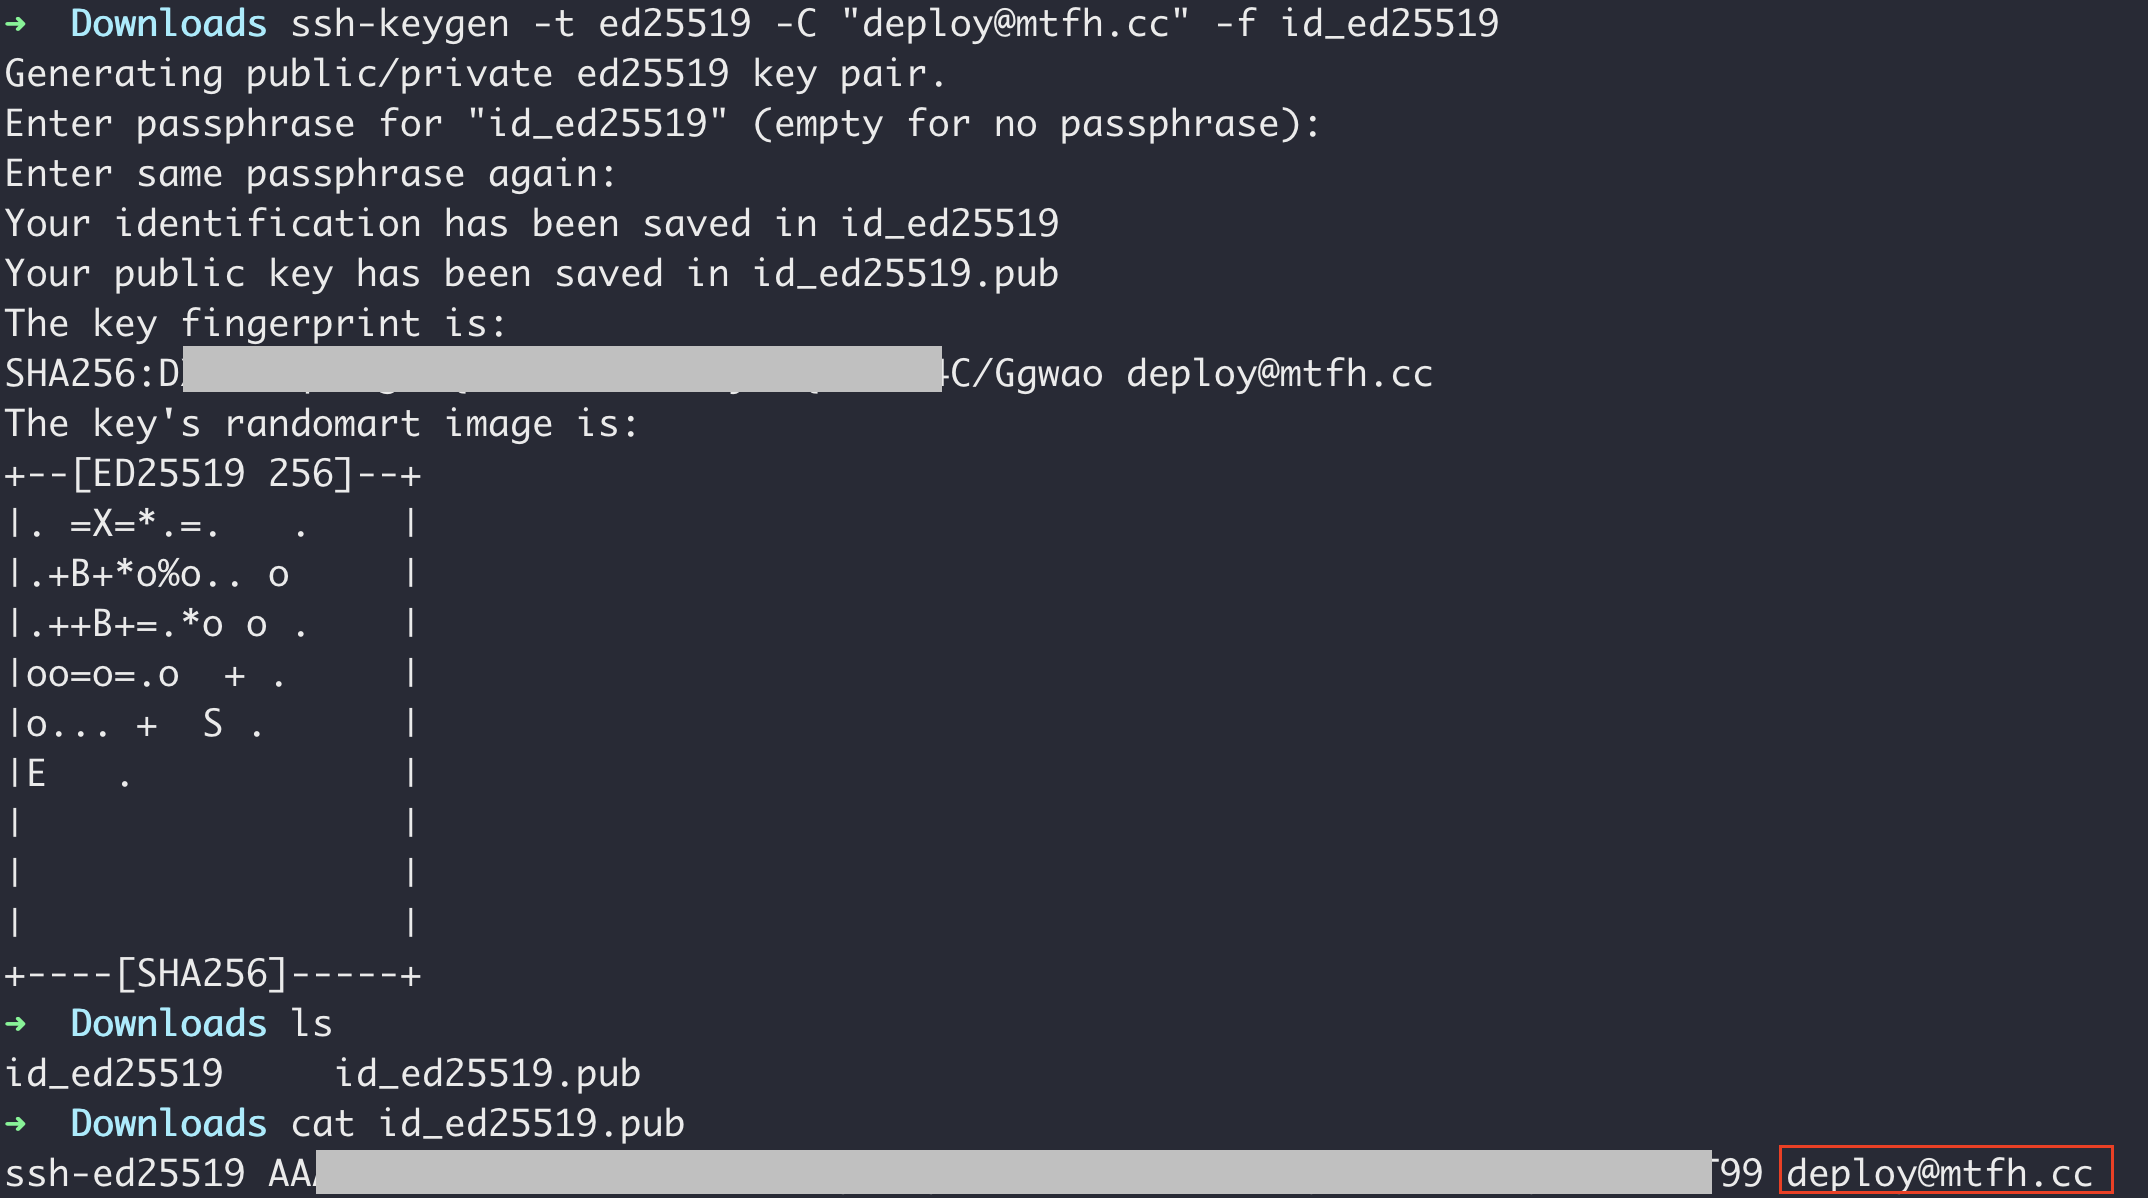Click the redacted public key gray block
Viewport: 2148px width, 1198px height.
[1012, 1172]
